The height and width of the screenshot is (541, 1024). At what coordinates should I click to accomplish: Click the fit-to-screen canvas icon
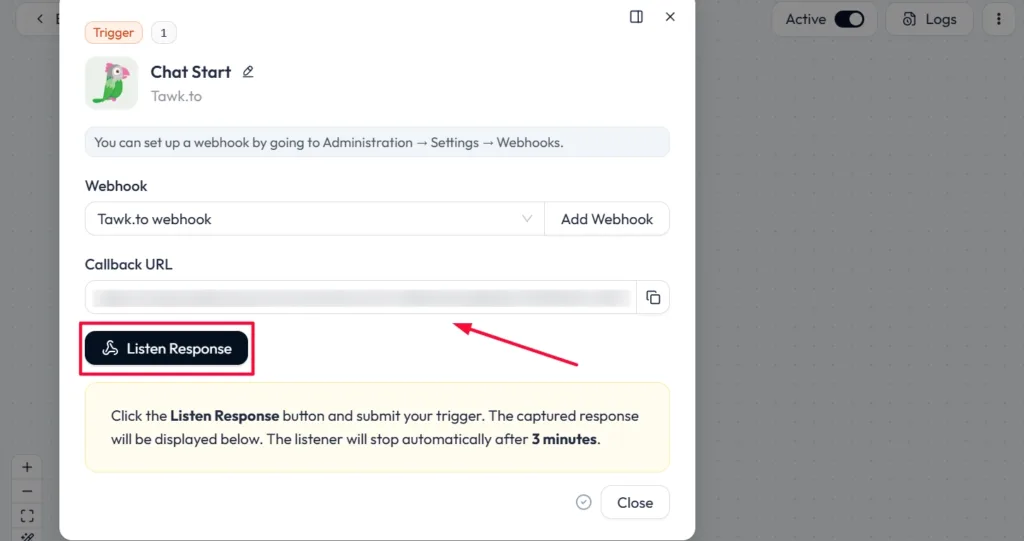click(x=27, y=516)
